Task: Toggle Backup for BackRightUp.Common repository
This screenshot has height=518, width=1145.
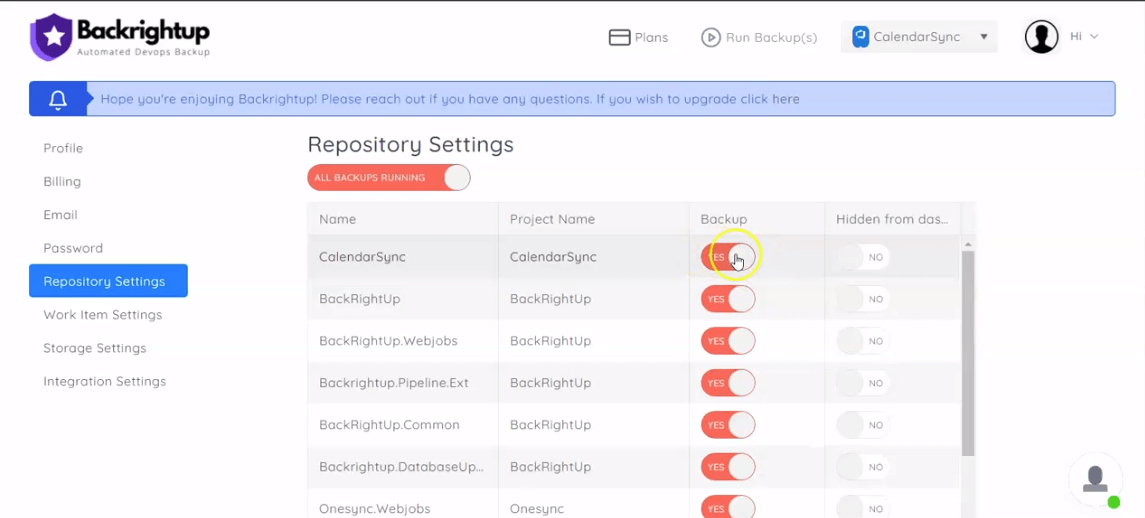Action: coord(728,425)
